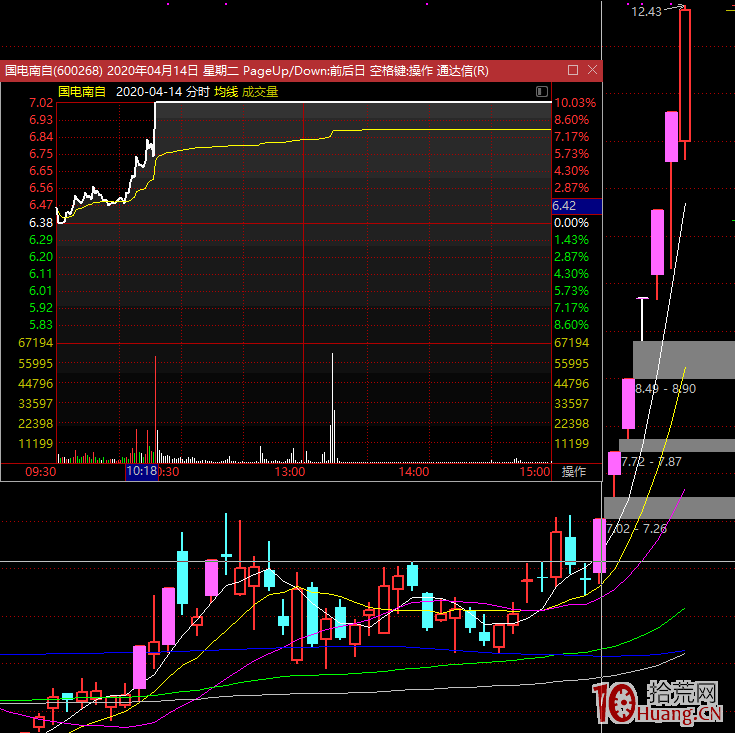
Task: Open the 操作 menu button
Action: (x=574, y=471)
